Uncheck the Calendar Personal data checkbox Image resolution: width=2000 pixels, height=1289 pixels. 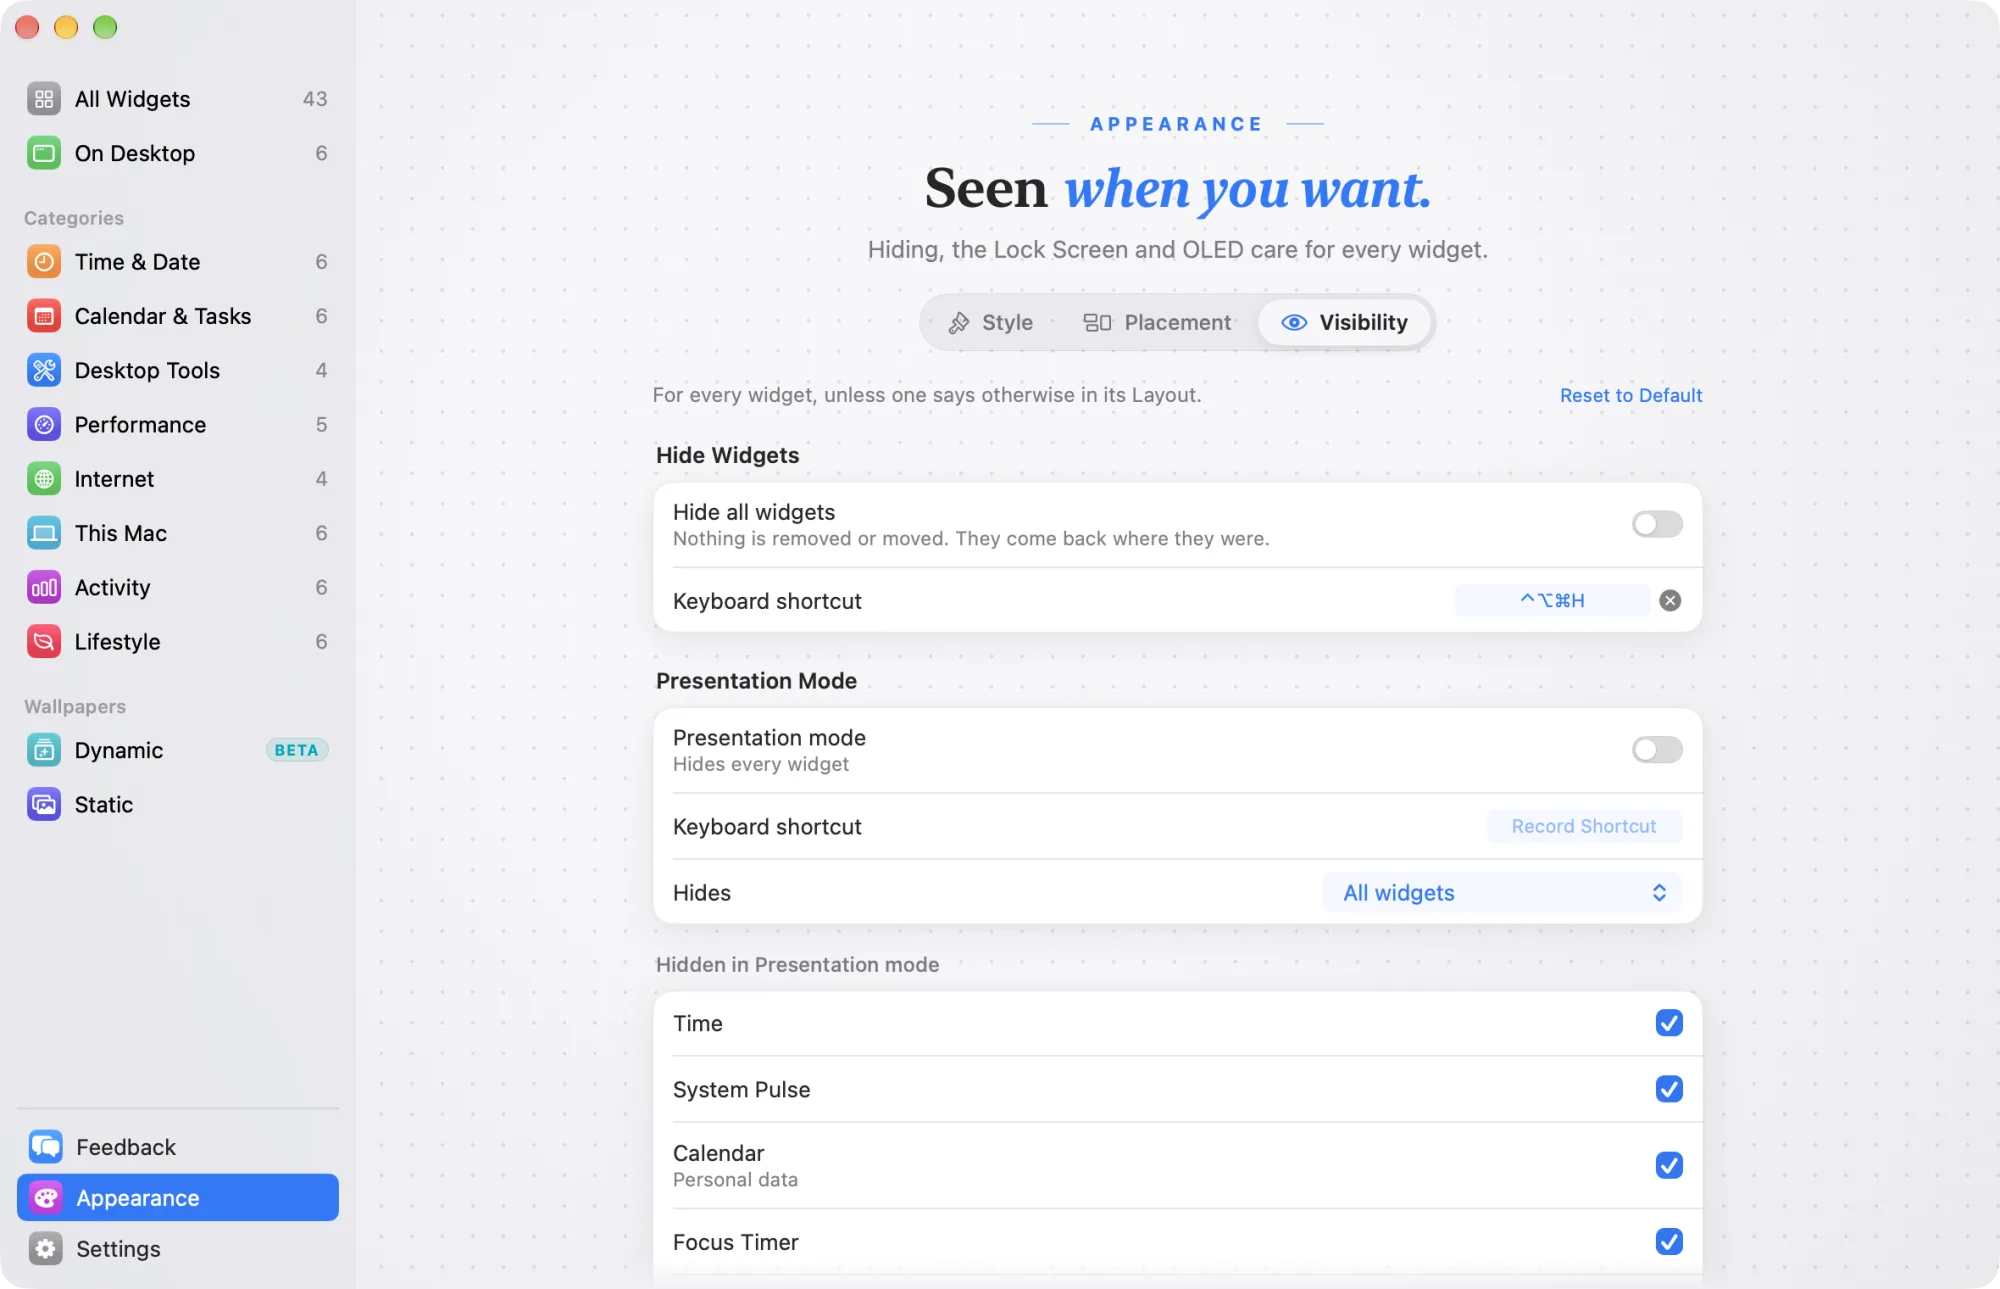[1669, 1165]
